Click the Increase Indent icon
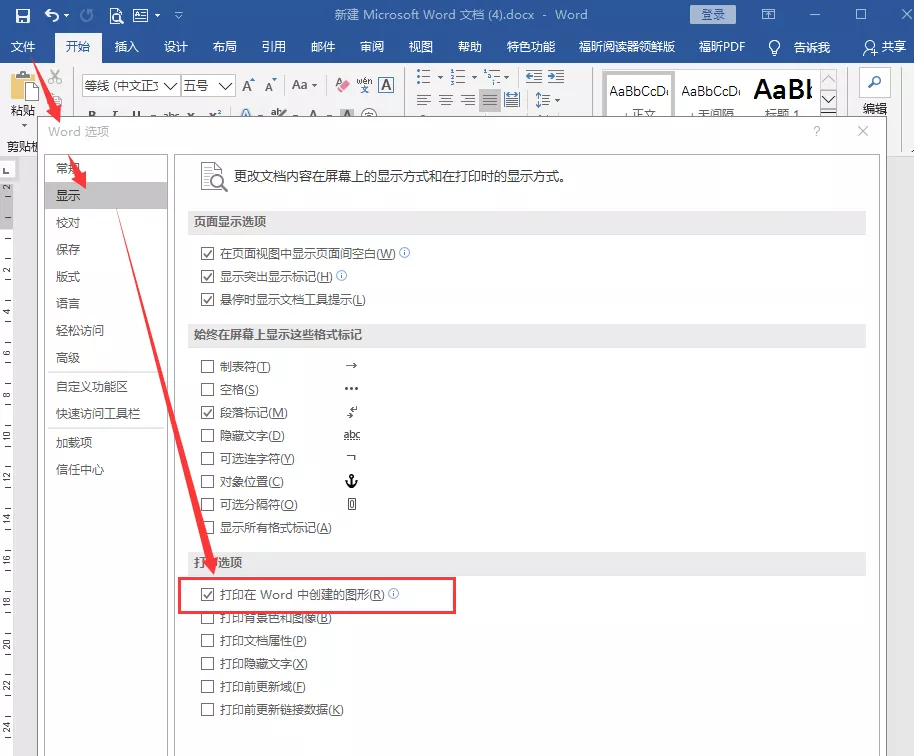The height and width of the screenshot is (756, 914). pos(556,76)
